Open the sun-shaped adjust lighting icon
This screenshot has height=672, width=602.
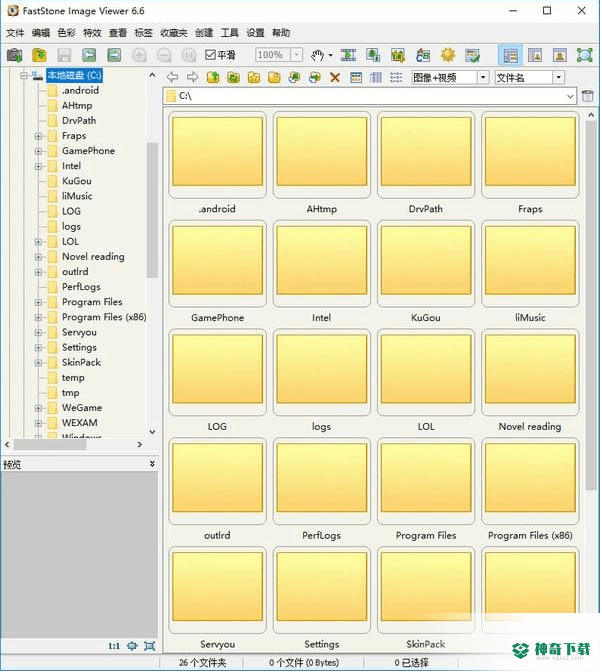448,55
